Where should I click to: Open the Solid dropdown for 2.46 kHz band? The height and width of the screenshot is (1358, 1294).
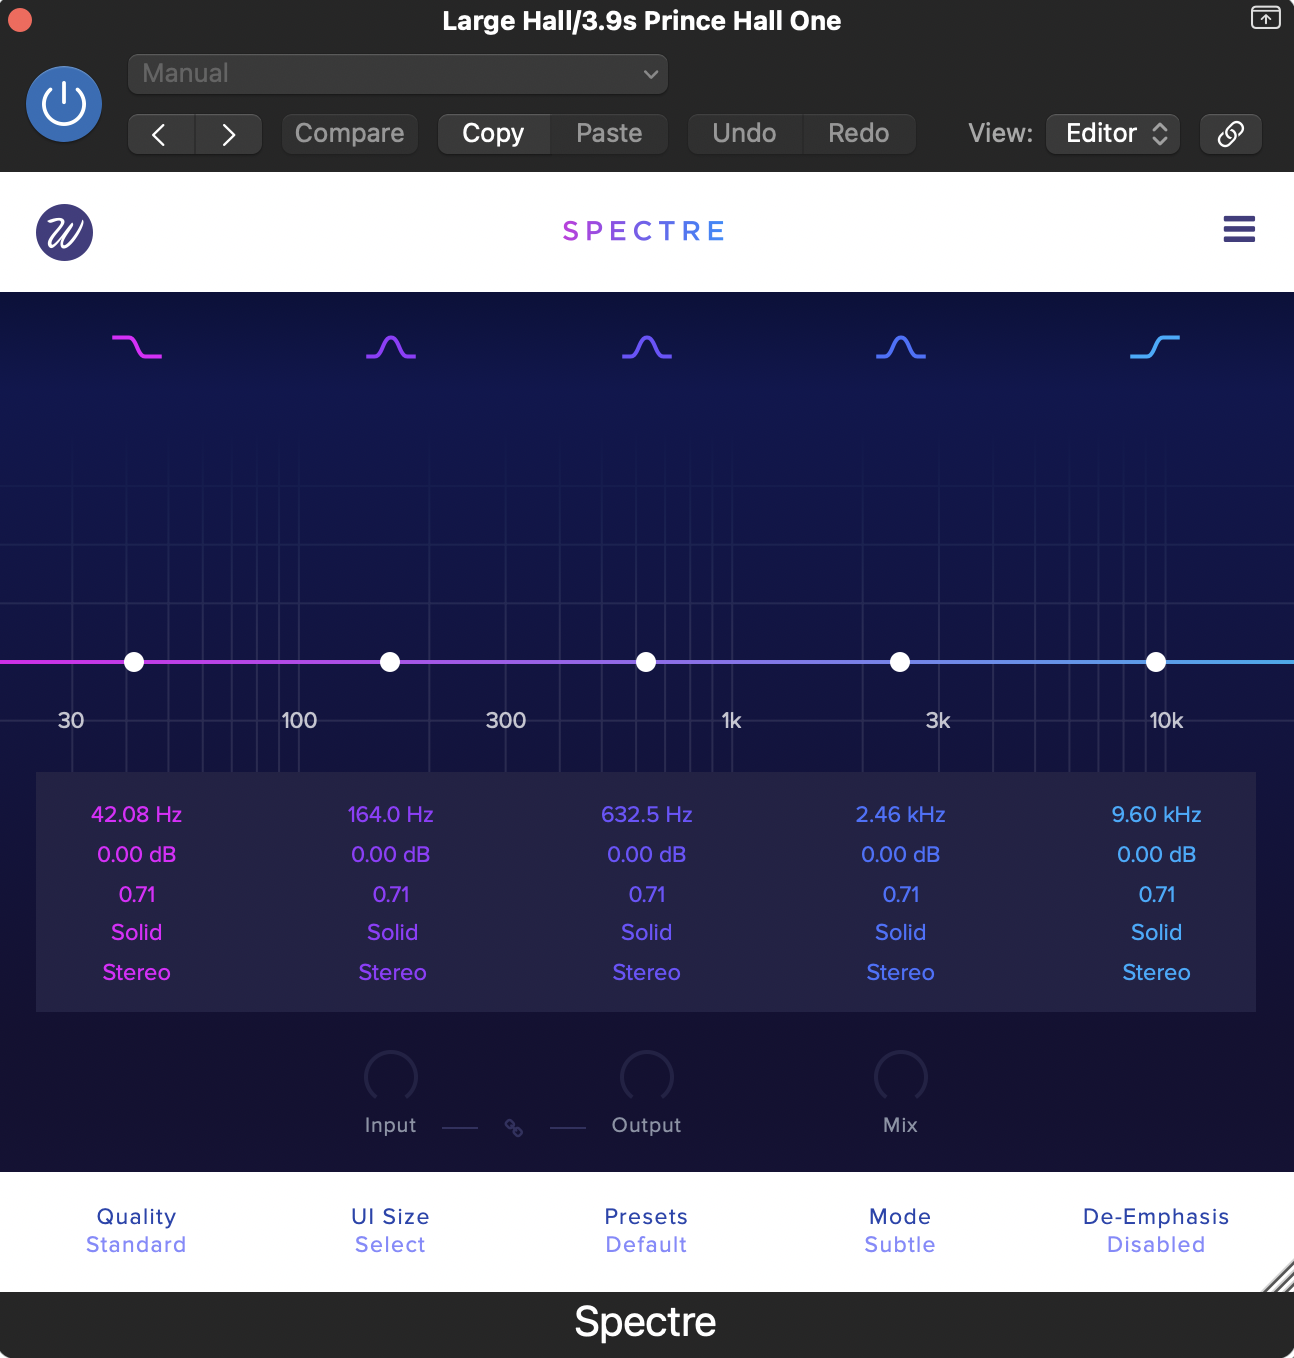tap(901, 933)
